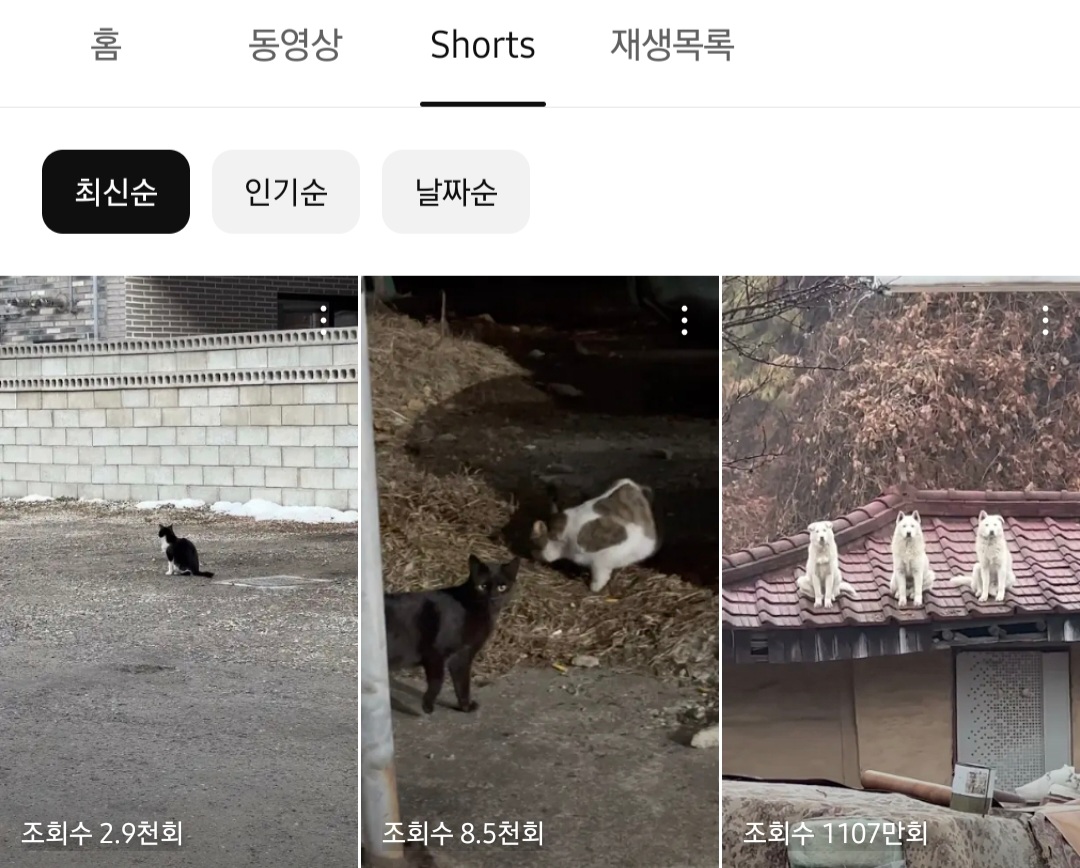This screenshot has width=1080, height=868.
Task: Play the short with 조회수 8.5천회
Action: tap(540, 572)
